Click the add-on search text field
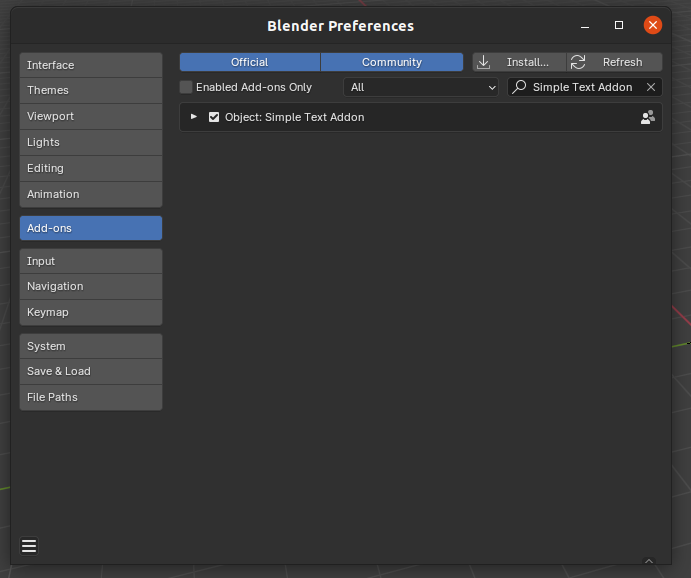 (x=582, y=87)
